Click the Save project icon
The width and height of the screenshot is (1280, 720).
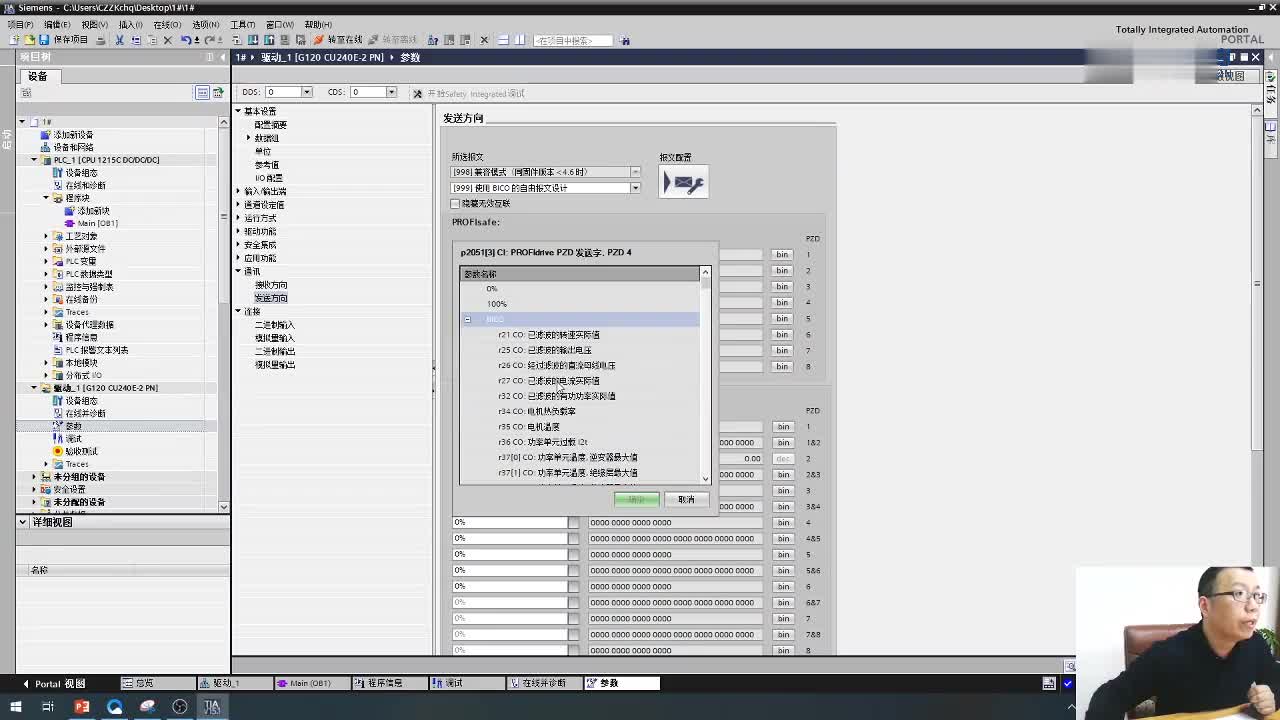(44, 40)
